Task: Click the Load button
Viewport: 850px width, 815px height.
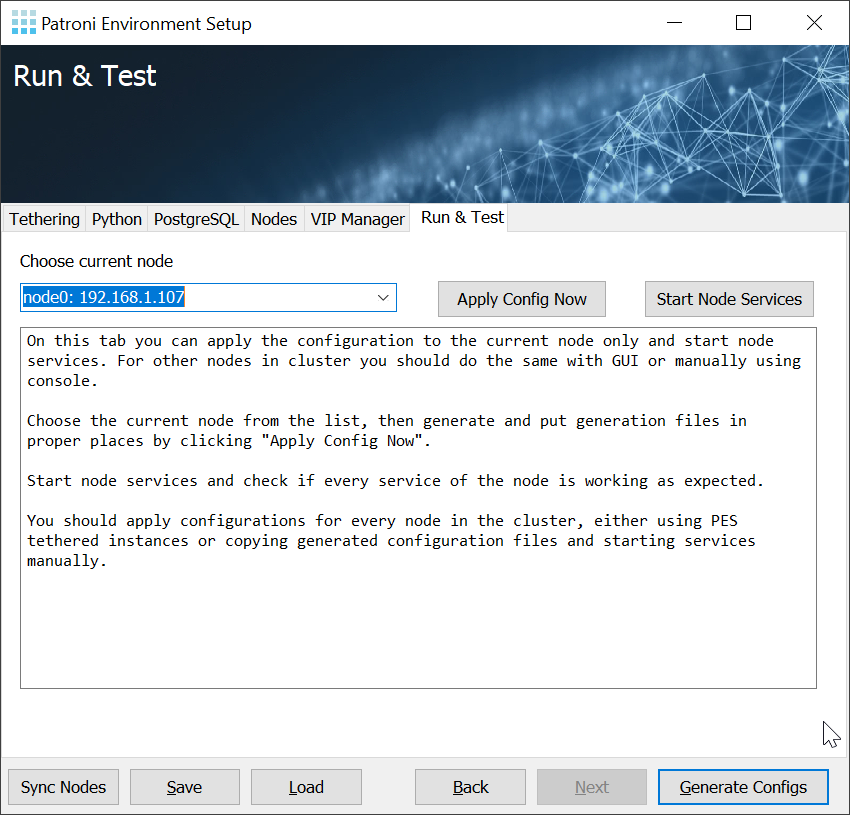Action: [x=306, y=787]
